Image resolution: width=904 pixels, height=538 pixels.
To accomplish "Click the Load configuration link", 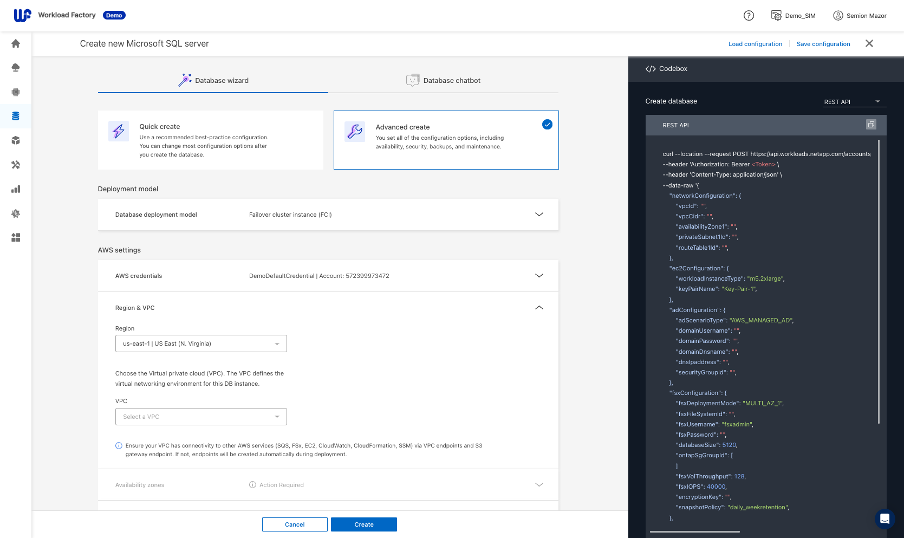I will click(755, 44).
